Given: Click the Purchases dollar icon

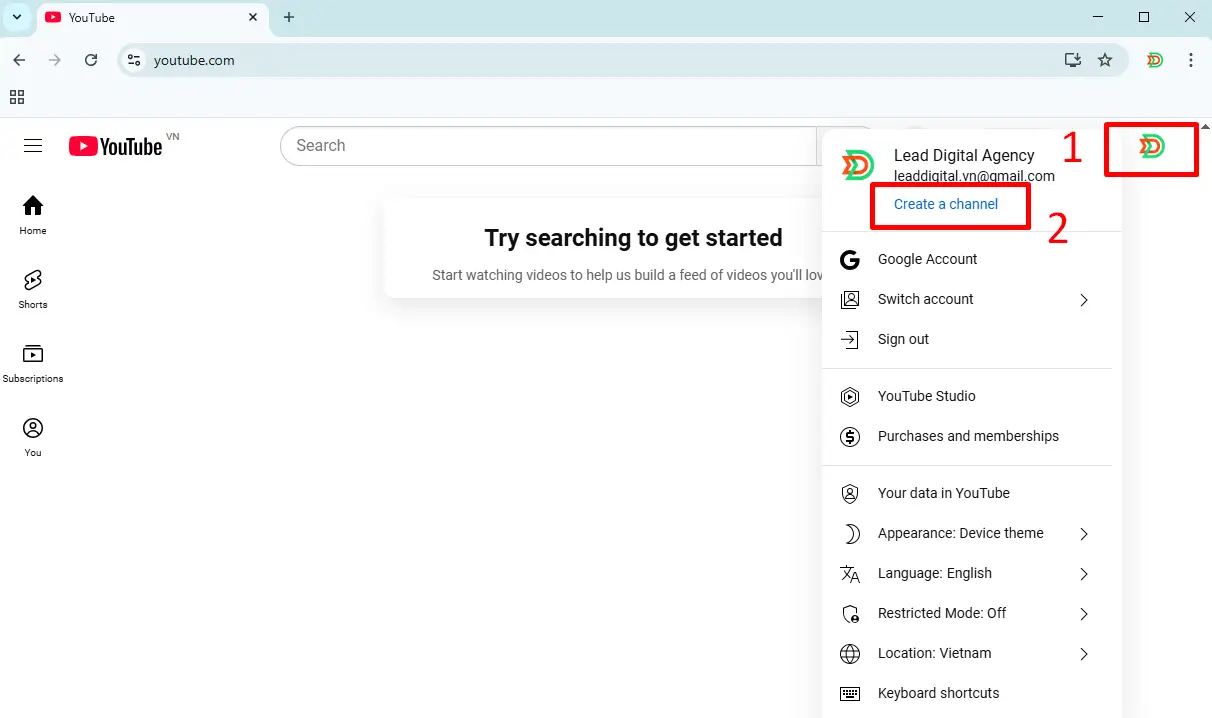Looking at the screenshot, I should pos(850,436).
